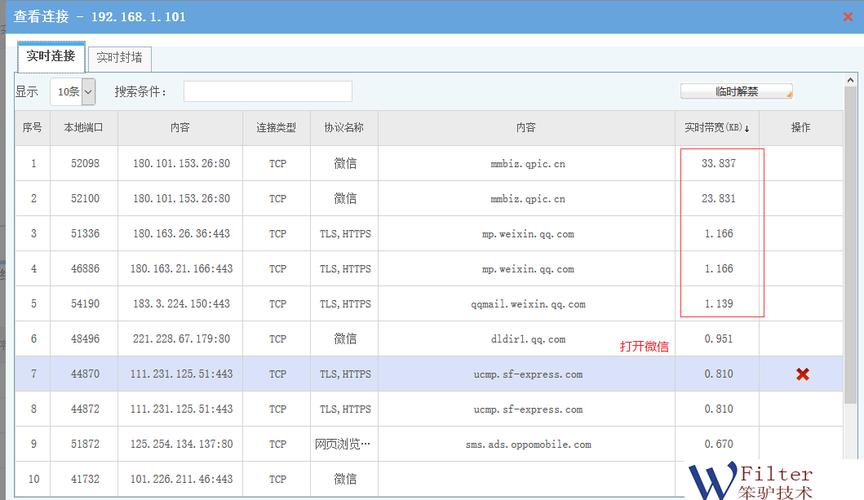Select dldir1.qq.com domain cell
Image resolution: width=864 pixels, height=500 pixels.
(528, 340)
